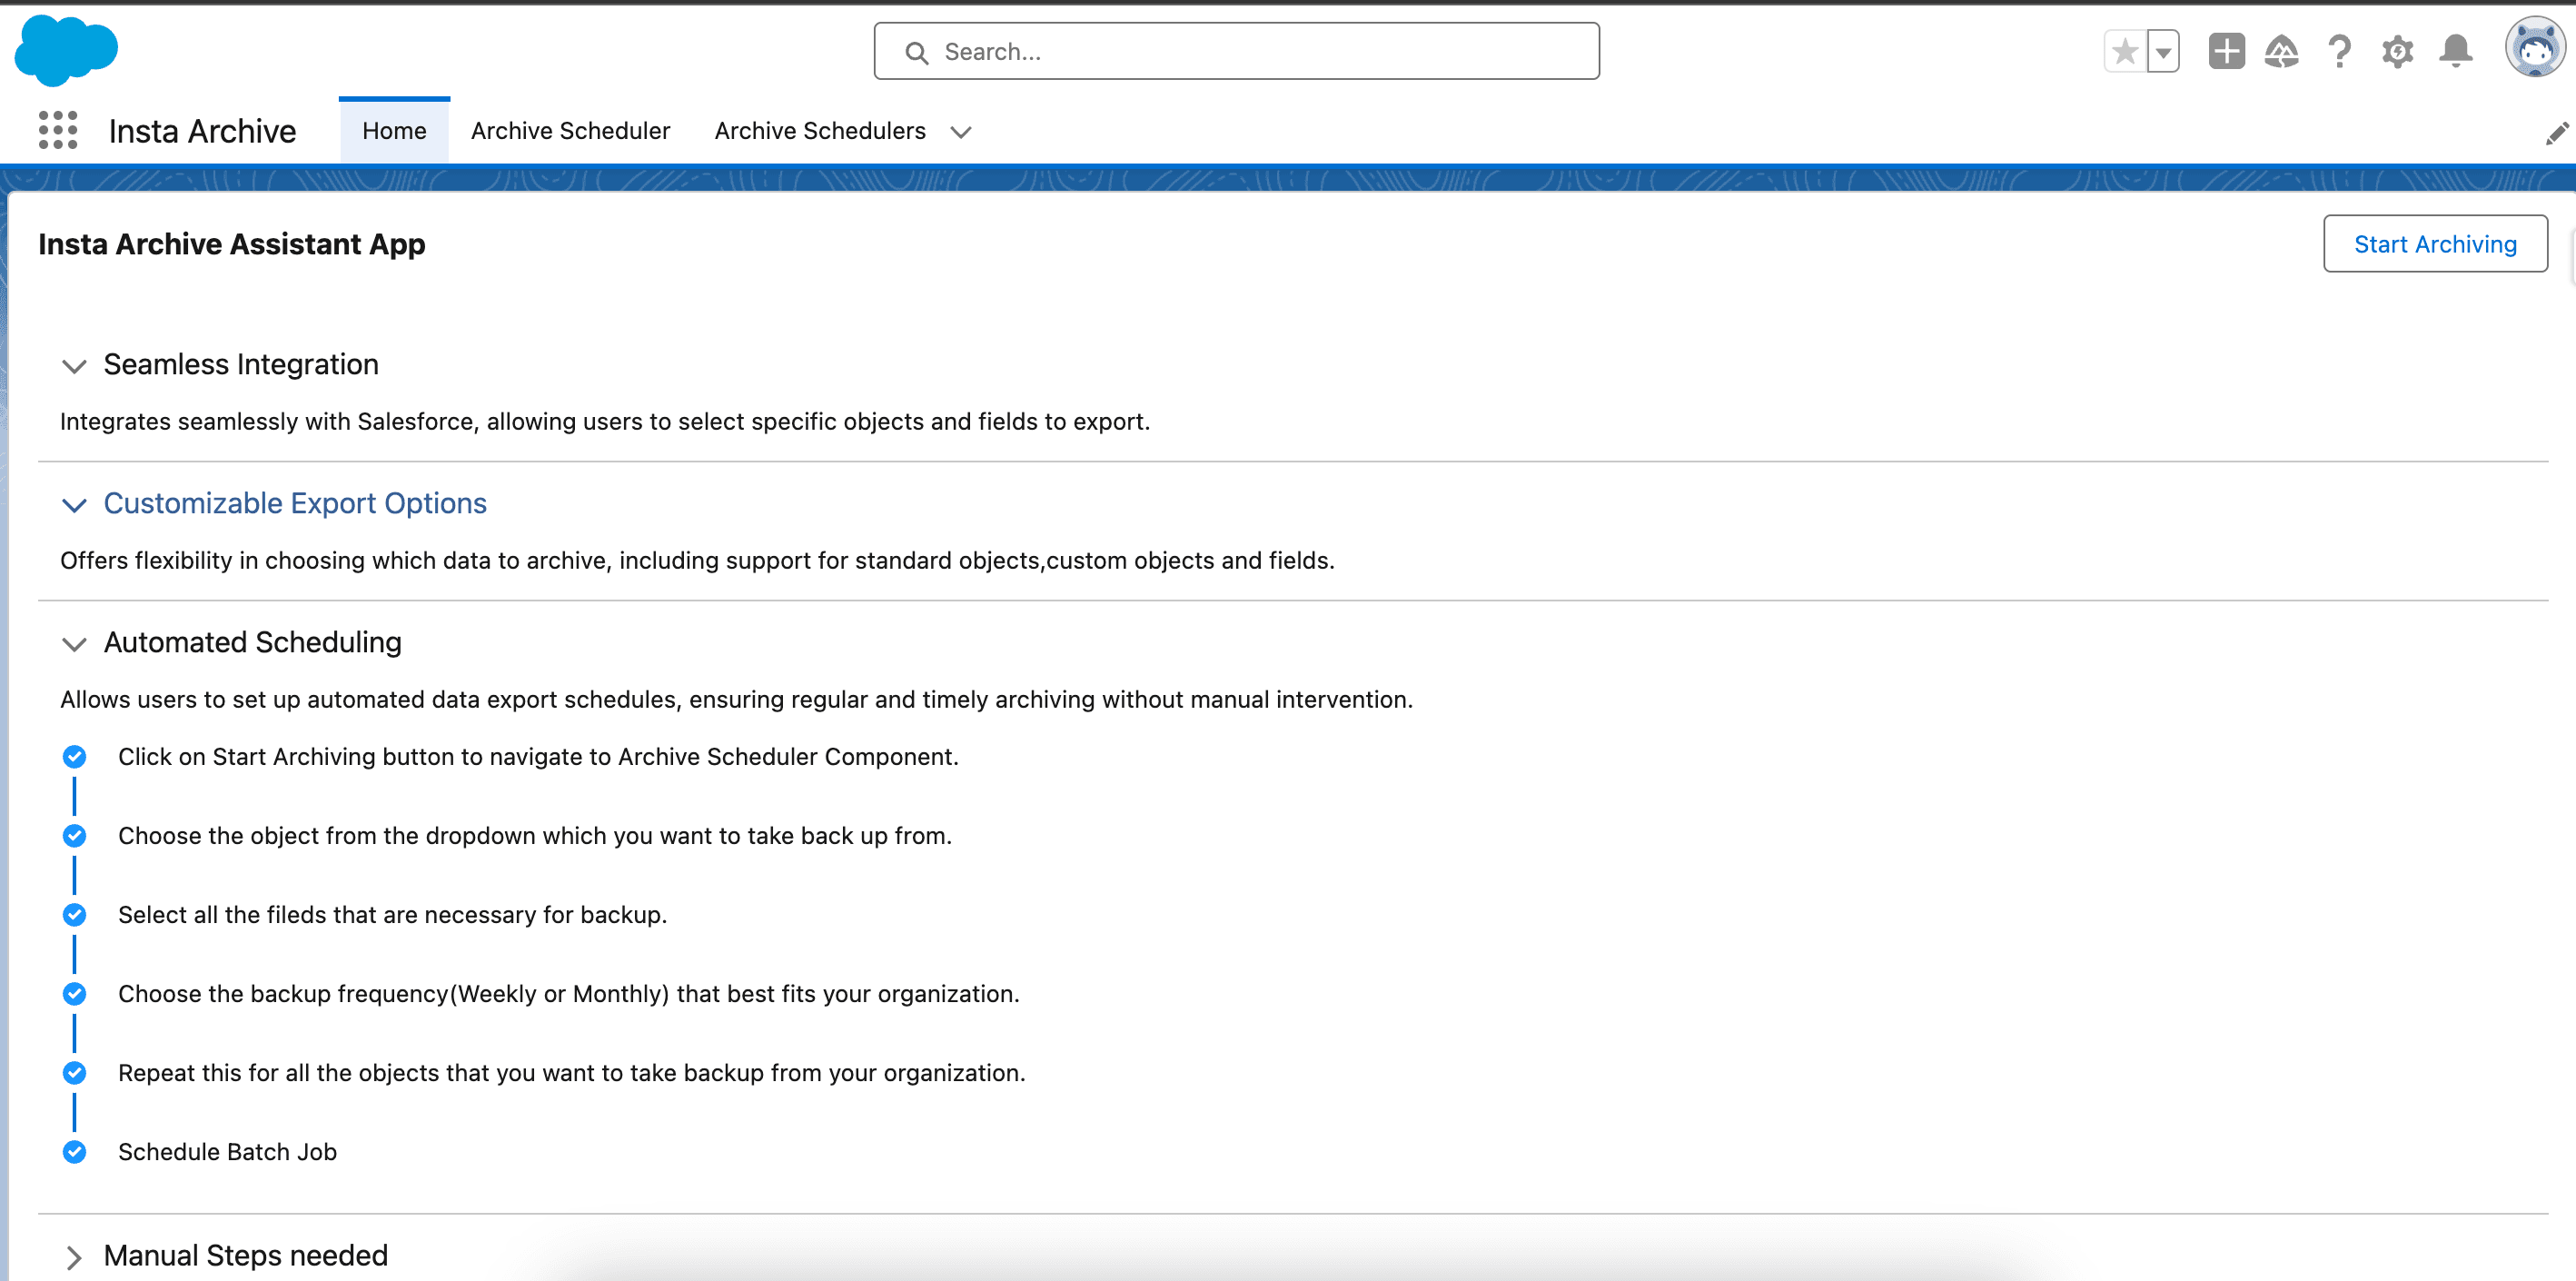Click the Automated Scheduling heading
2576x1281 pixels.
click(x=253, y=642)
